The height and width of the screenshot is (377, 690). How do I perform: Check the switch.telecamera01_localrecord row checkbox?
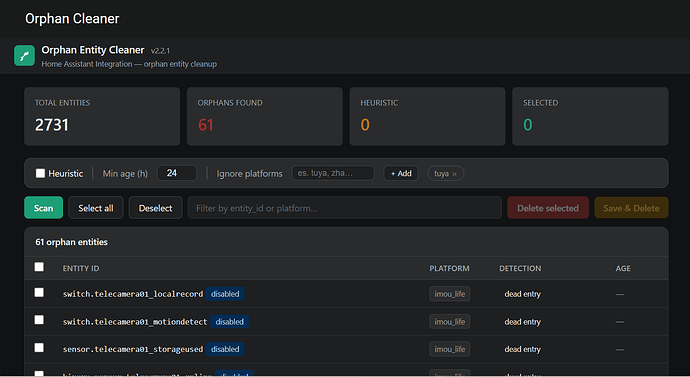[x=39, y=293]
